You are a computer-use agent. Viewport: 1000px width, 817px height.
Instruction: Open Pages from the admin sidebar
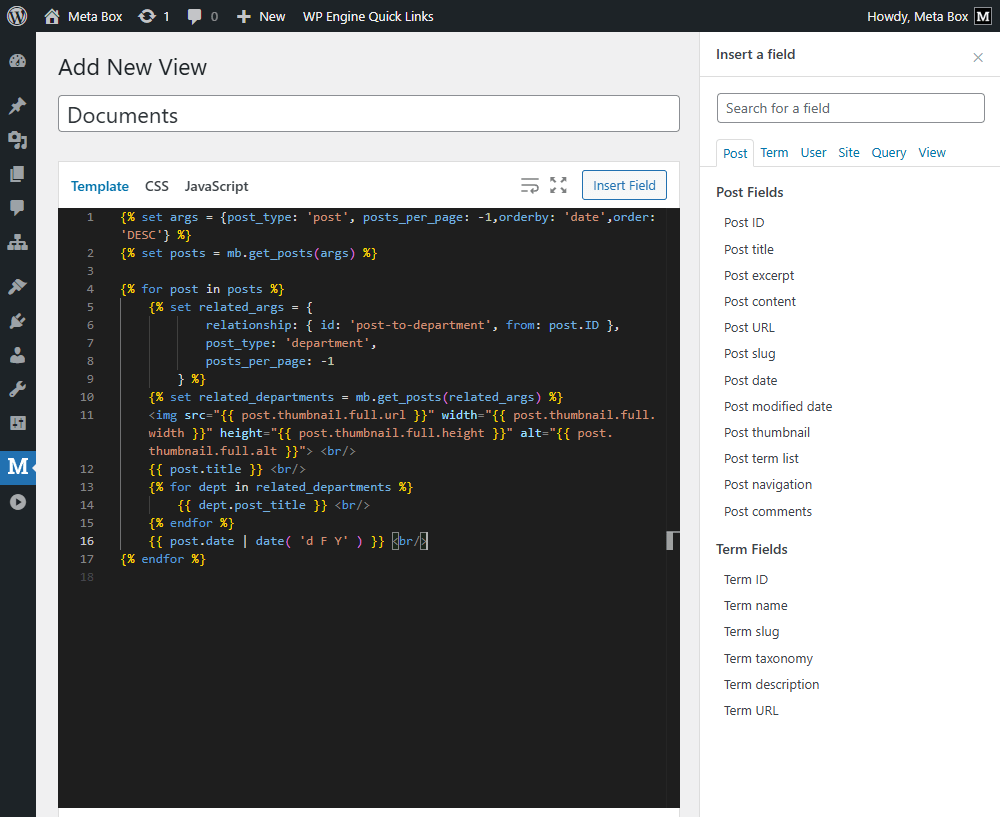tap(17, 174)
